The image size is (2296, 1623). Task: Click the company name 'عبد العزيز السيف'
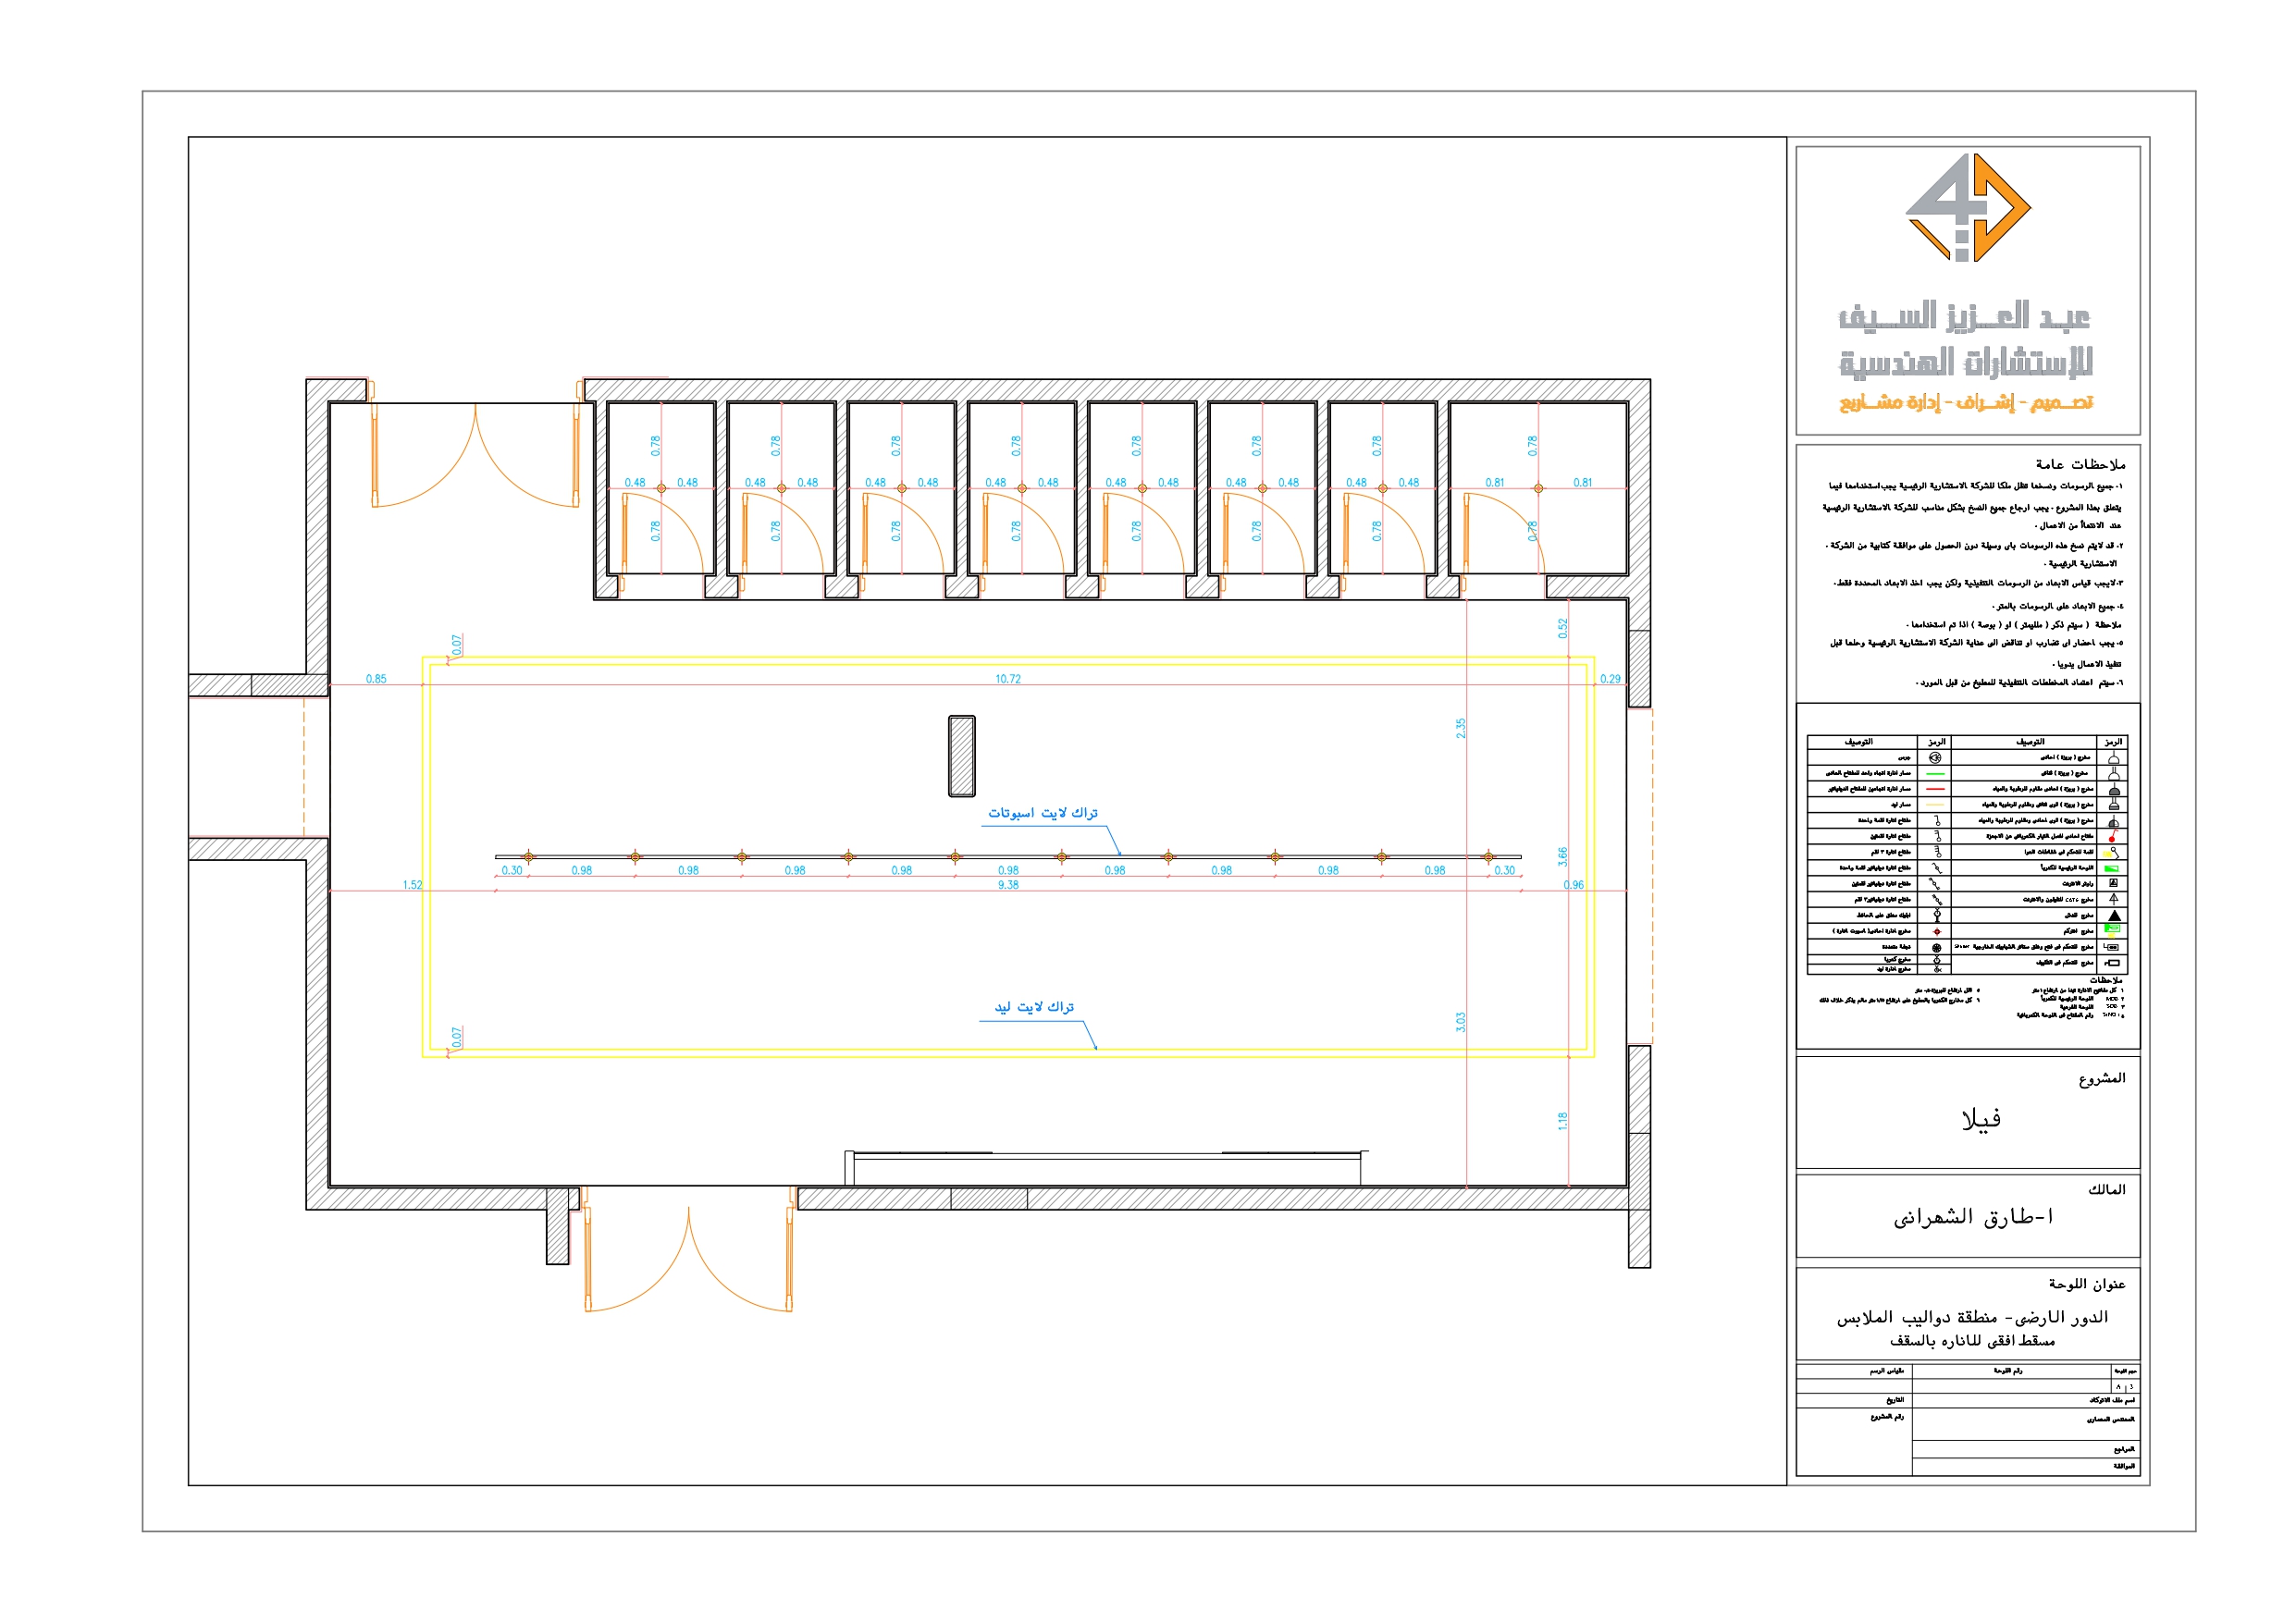pos(1965,317)
